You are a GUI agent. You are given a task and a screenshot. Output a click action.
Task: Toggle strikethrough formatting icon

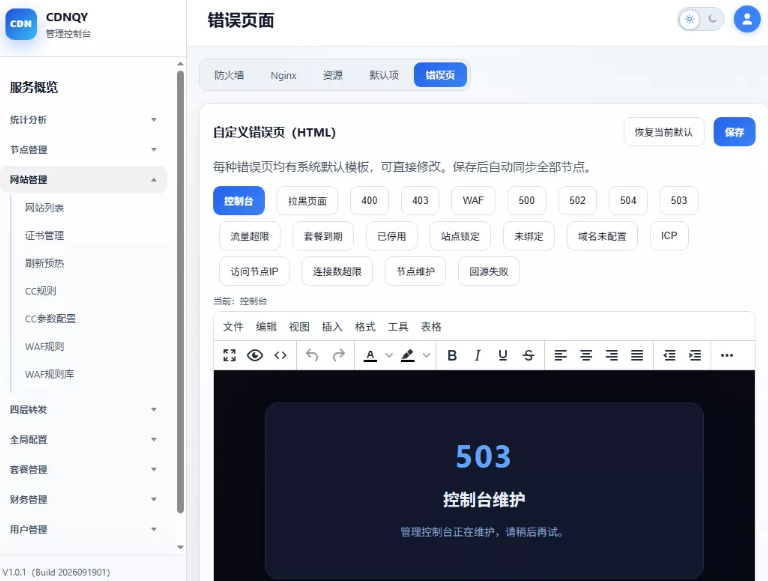pyautogui.click(x=528, y=355)
